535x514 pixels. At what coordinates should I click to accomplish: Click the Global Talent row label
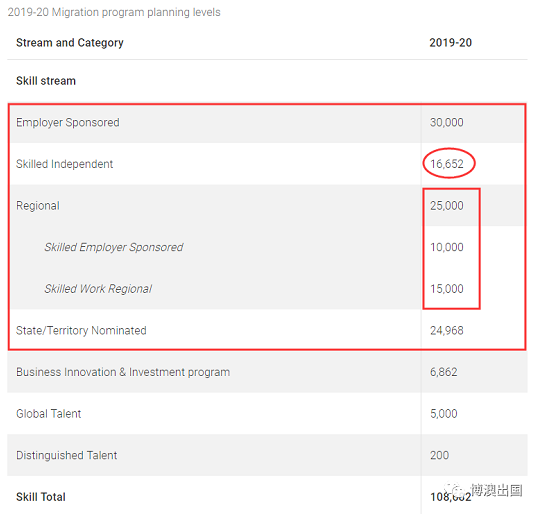click(48, 414)
